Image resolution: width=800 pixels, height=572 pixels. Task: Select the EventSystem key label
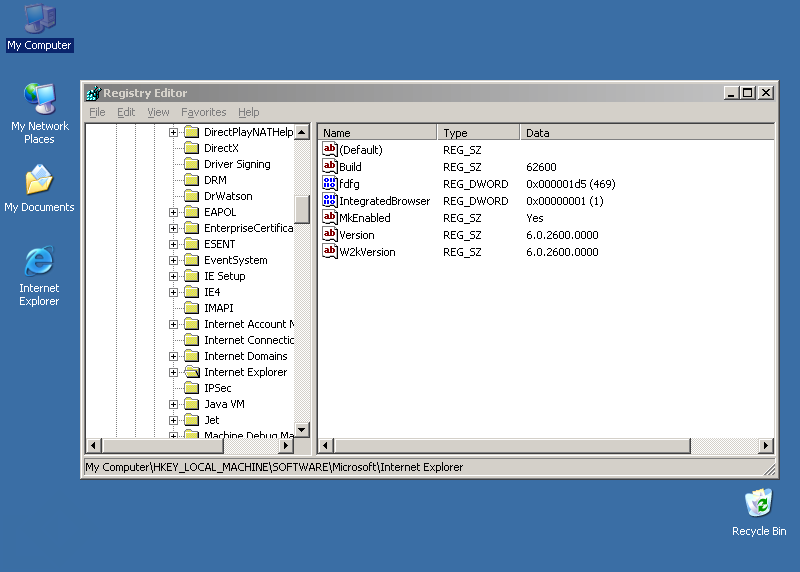coord(236,260)
